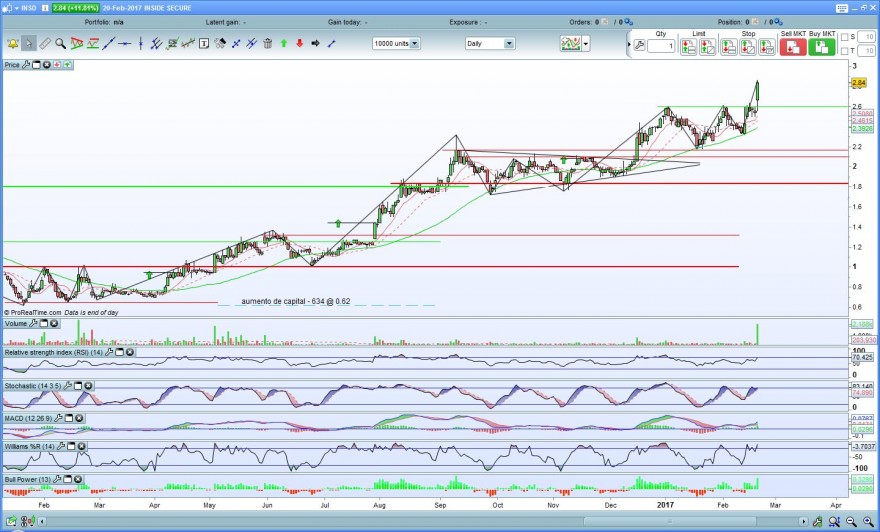Click scroll-right arrow on bottom time scrollbar
This screenshot has height=532, width=880.
804,522
